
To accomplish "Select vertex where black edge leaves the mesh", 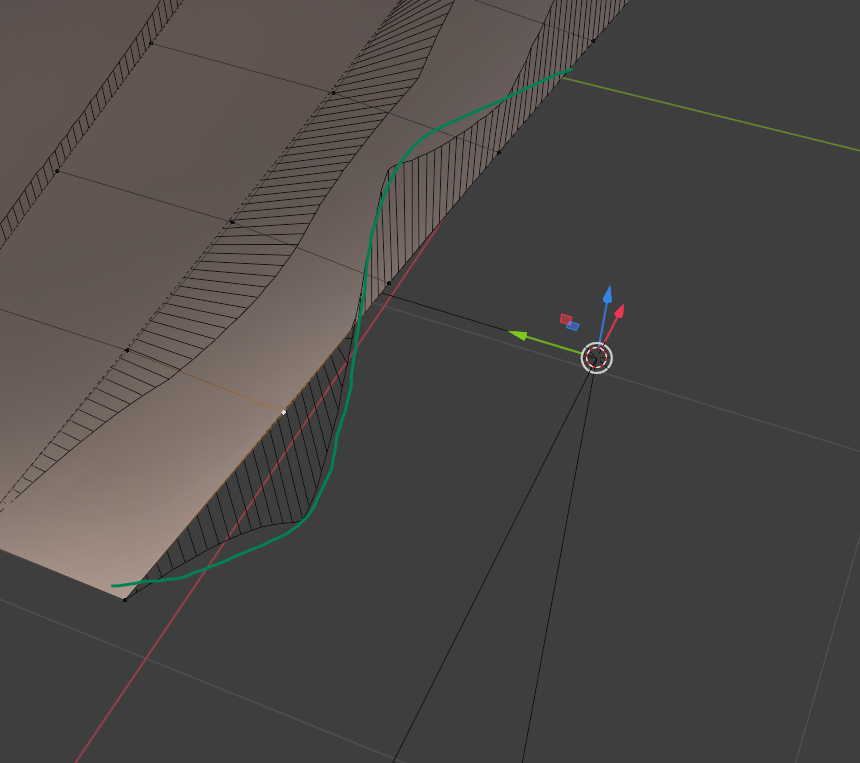I will (388, 284).
